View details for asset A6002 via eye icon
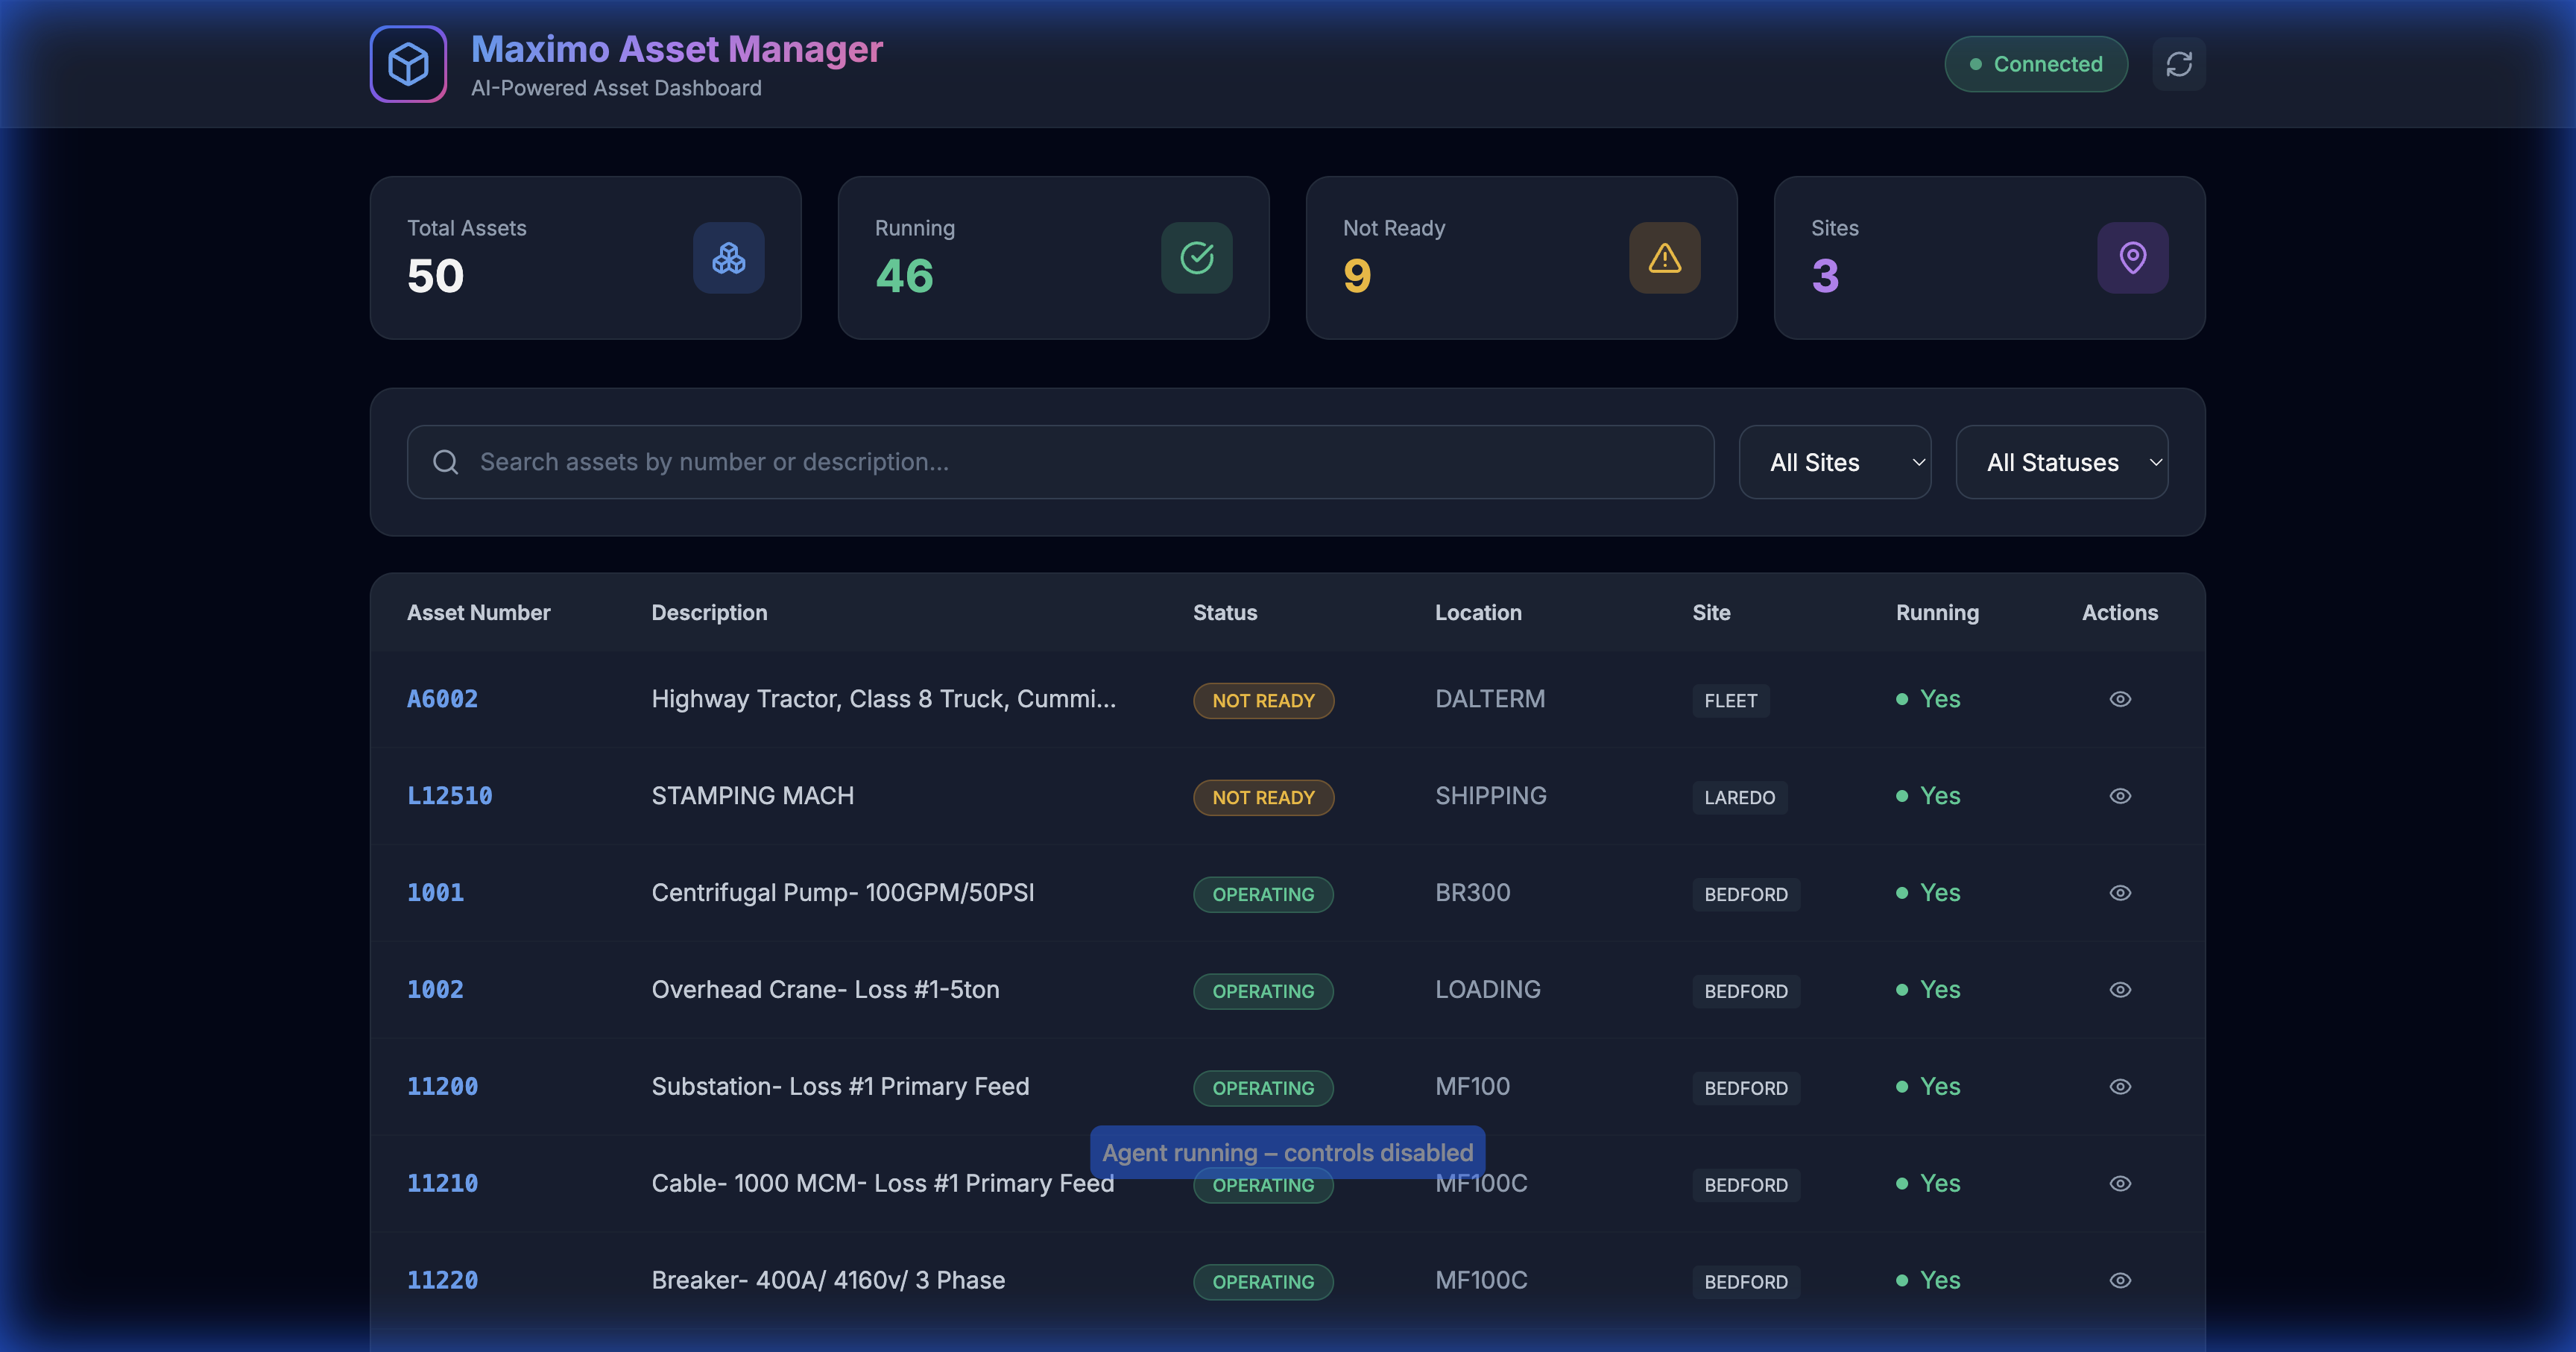Image resolution: width=2576 pixels, height=1352 pixels. [2121, 699]
